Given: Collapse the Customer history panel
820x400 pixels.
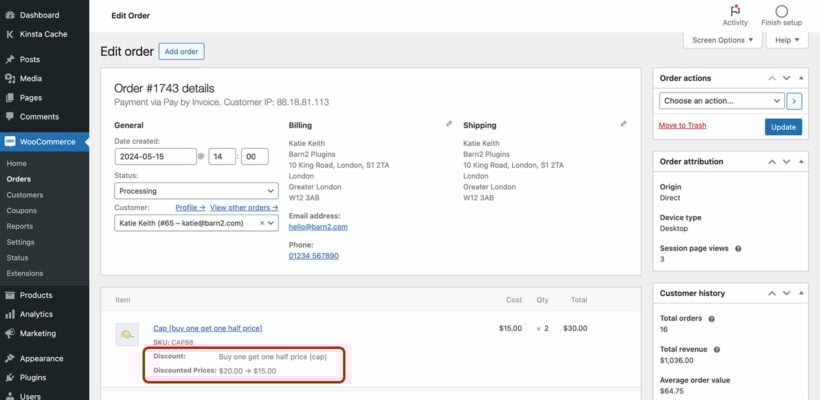Looking at the screenshot, I should pos(801,293).
